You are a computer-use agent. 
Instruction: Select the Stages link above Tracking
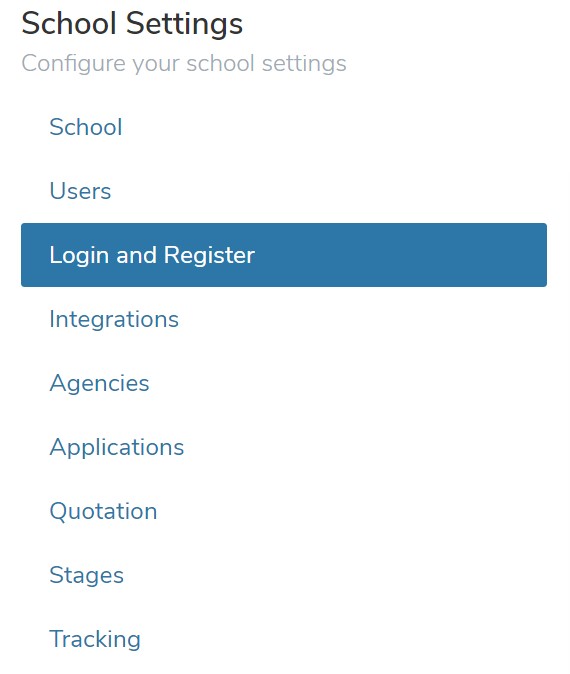coord(86,576)
